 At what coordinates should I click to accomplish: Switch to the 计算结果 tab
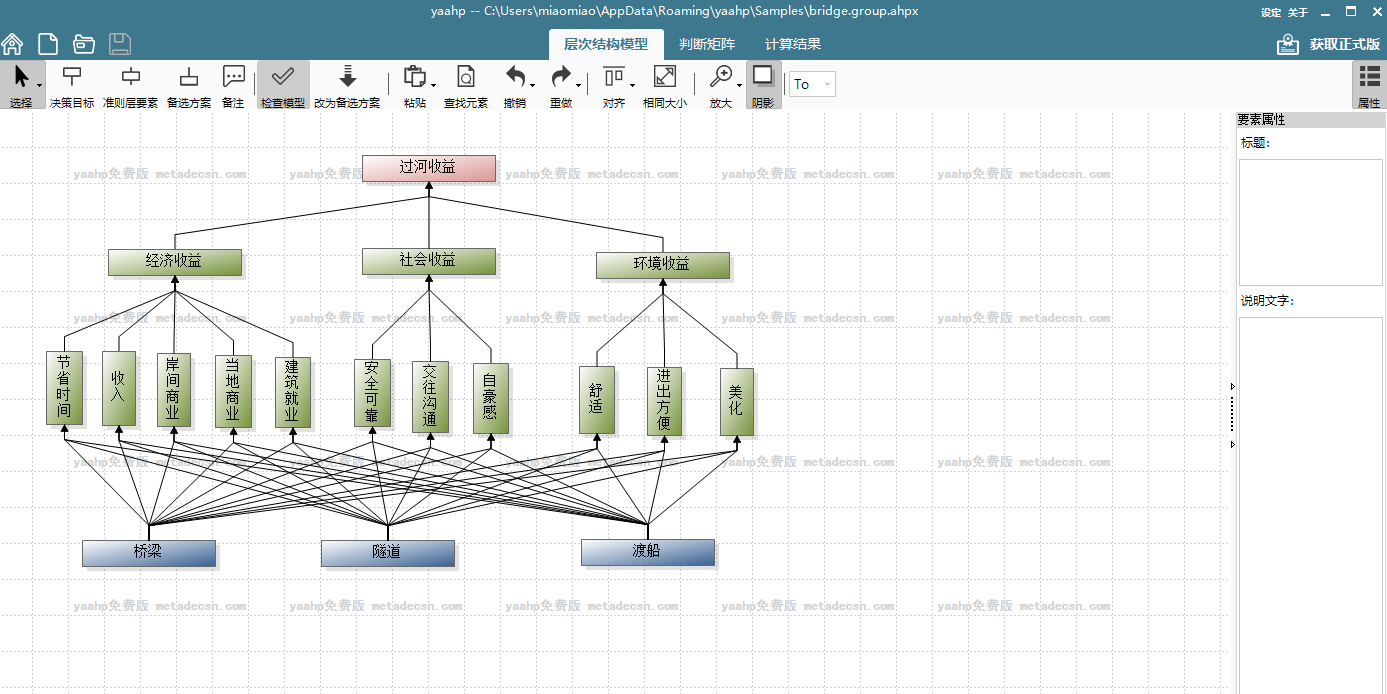coord(793,44)
